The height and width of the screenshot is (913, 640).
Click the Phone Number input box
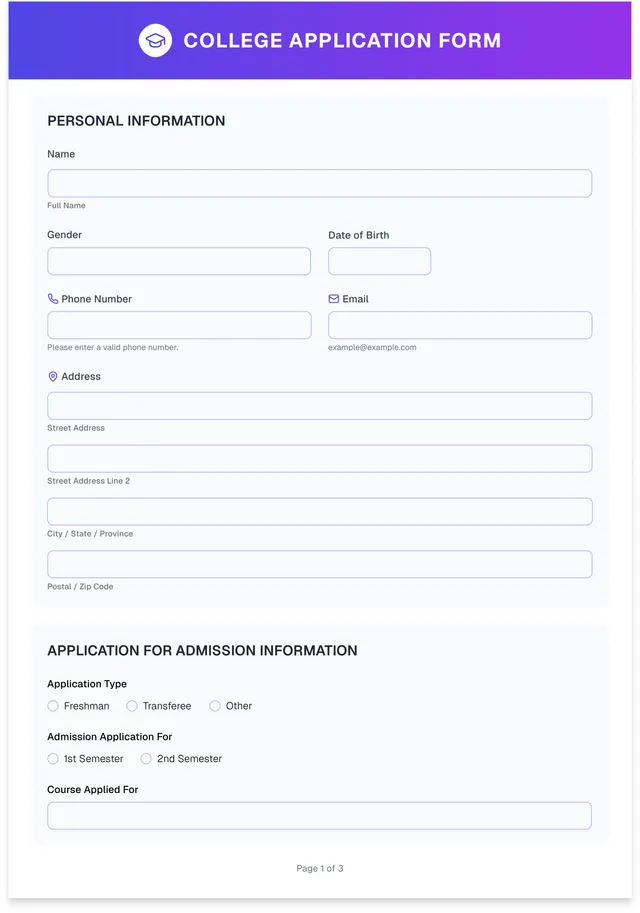178,324
